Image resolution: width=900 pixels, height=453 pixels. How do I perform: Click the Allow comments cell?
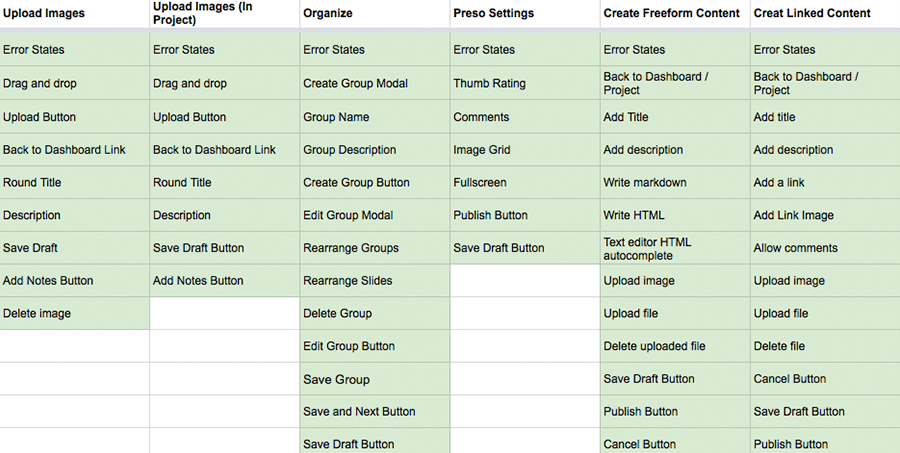click(825, 248)
